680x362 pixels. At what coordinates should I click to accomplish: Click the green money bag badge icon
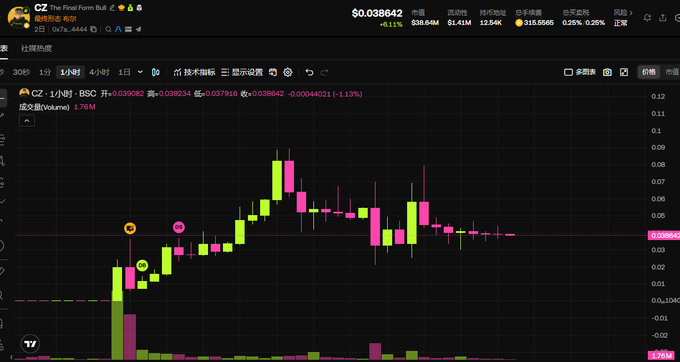130,8
